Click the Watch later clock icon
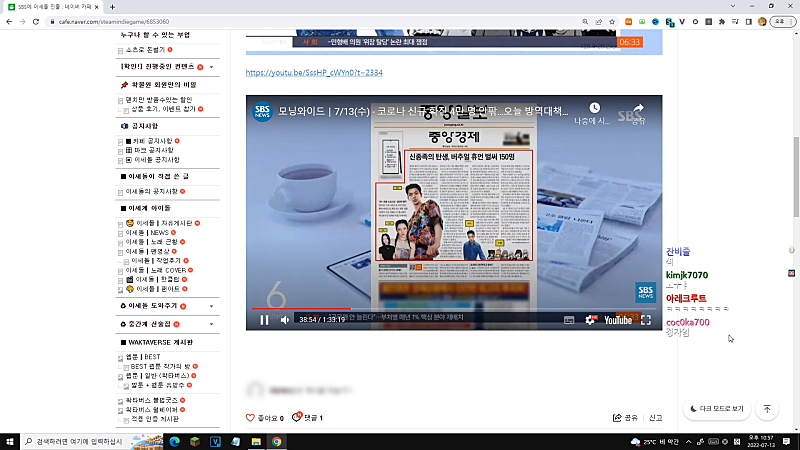This screenshot has width=800, height=450. coord(594,108)
